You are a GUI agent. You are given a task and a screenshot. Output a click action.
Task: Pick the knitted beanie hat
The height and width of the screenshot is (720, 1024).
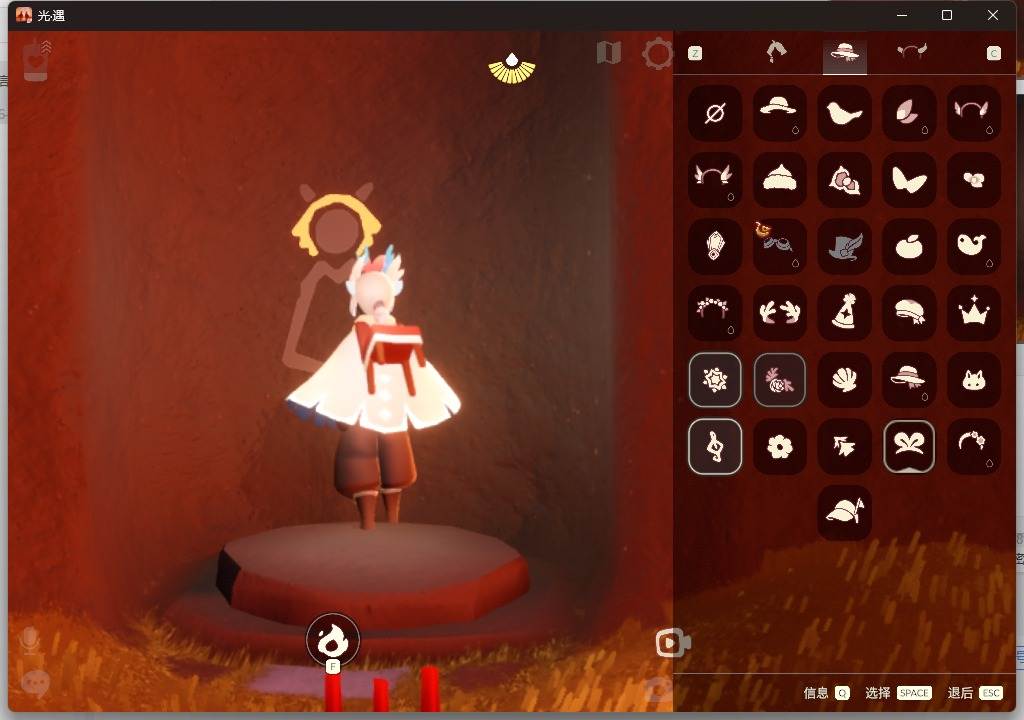pos(779,180)
